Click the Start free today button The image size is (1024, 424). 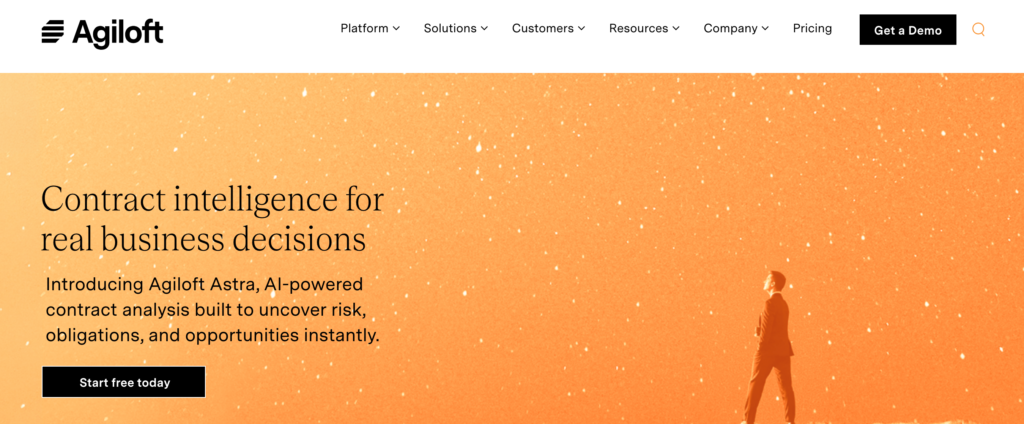point(124,382)
